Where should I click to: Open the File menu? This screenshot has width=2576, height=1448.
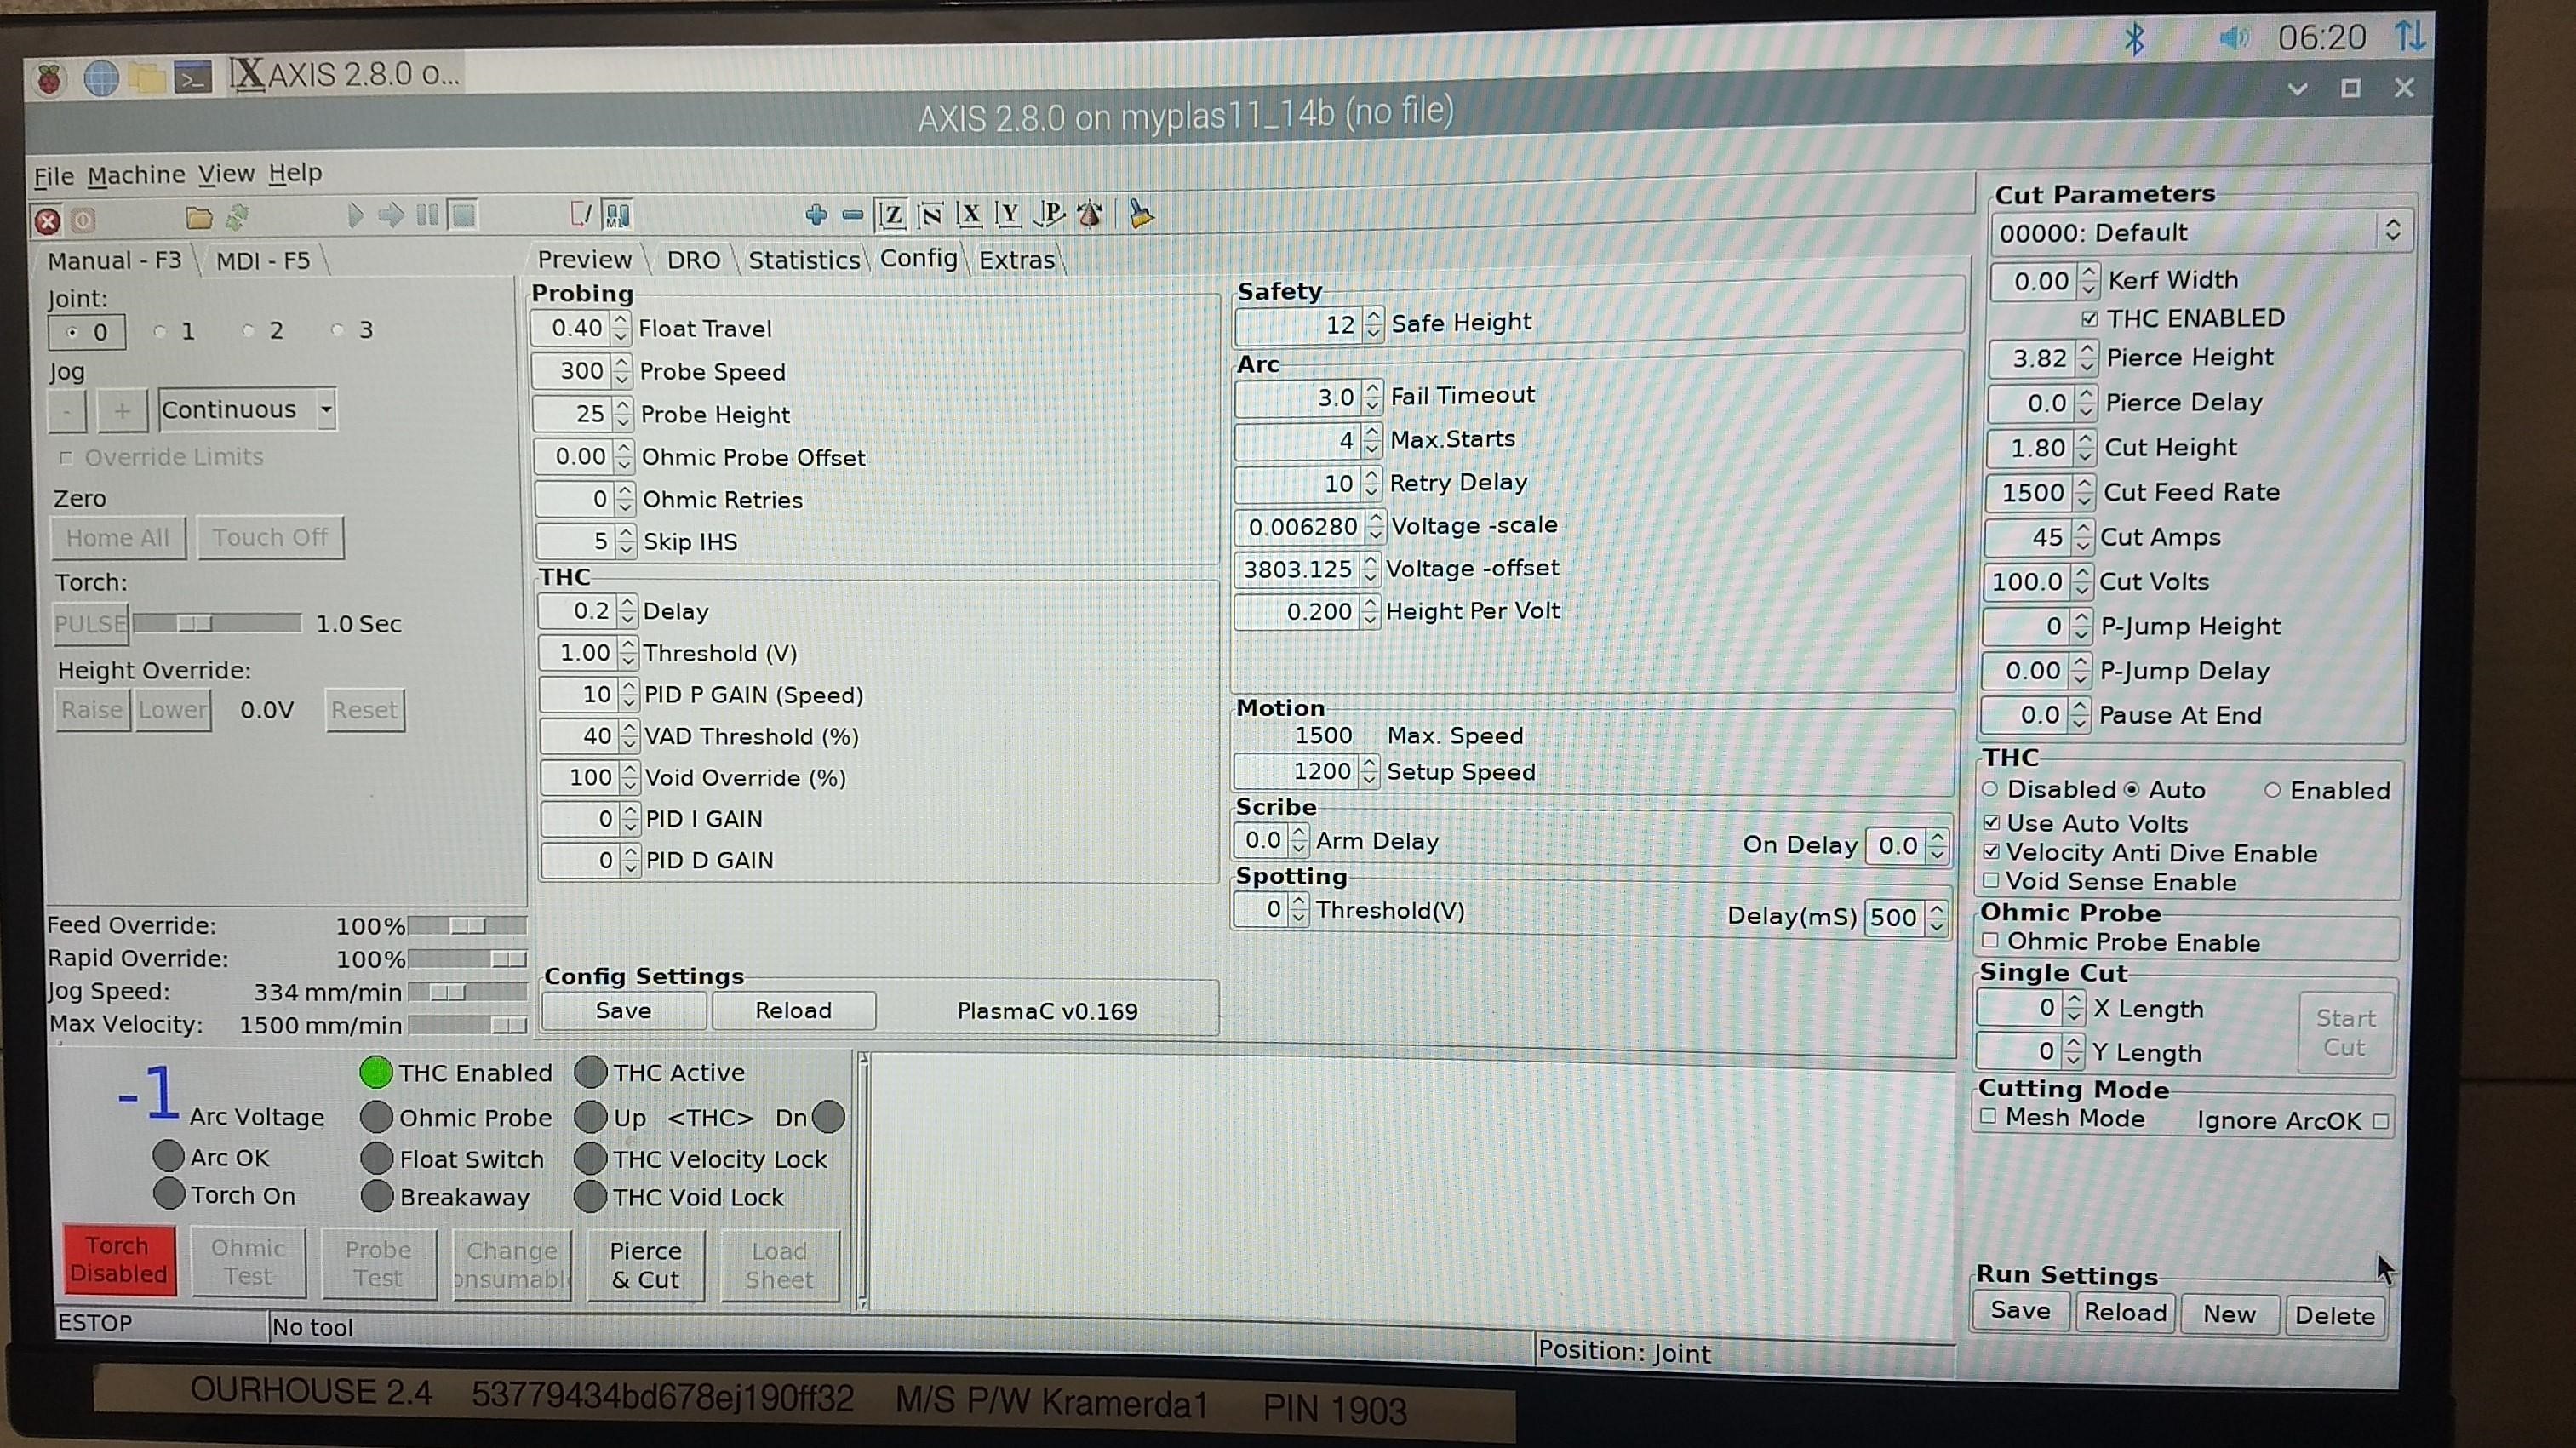54,177
